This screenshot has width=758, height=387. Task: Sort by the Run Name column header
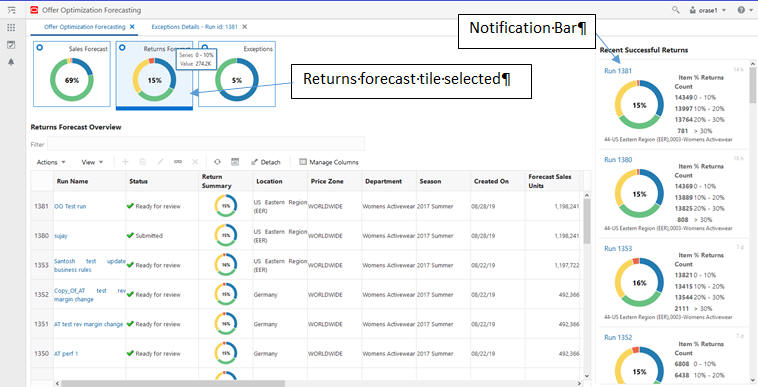[72, 181]
